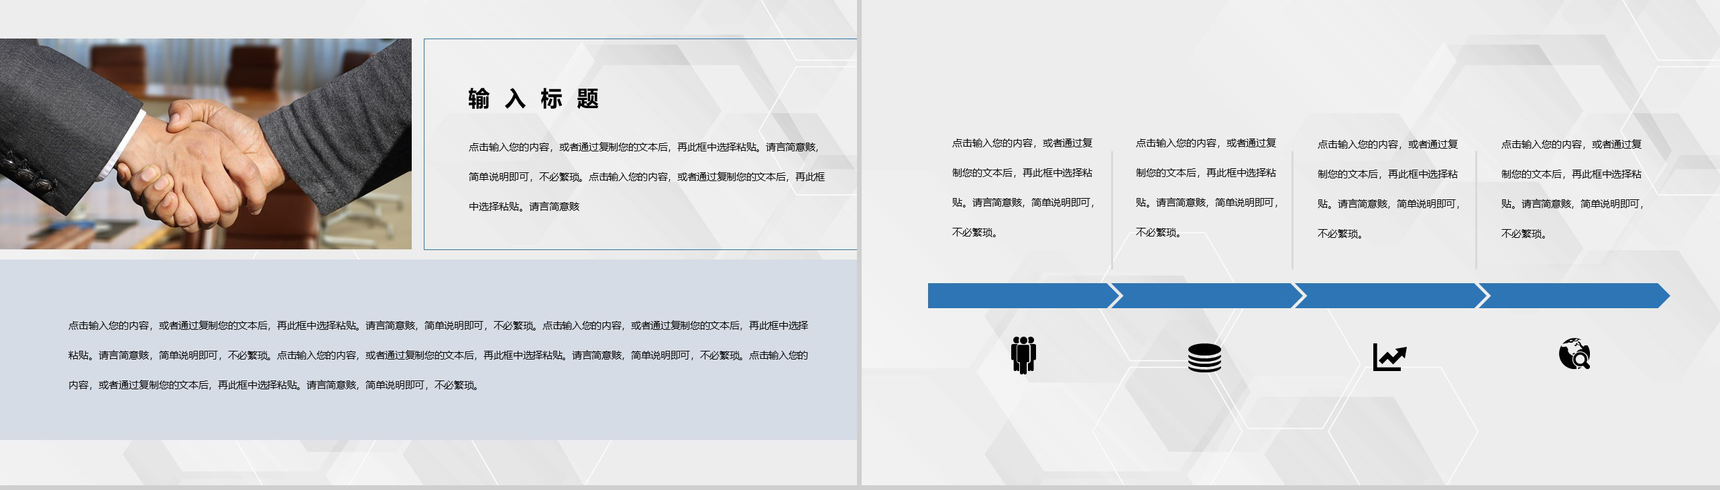Click the 输入标题 heading text
This screenshot has width=1720, height=490.
pos(533,99)
